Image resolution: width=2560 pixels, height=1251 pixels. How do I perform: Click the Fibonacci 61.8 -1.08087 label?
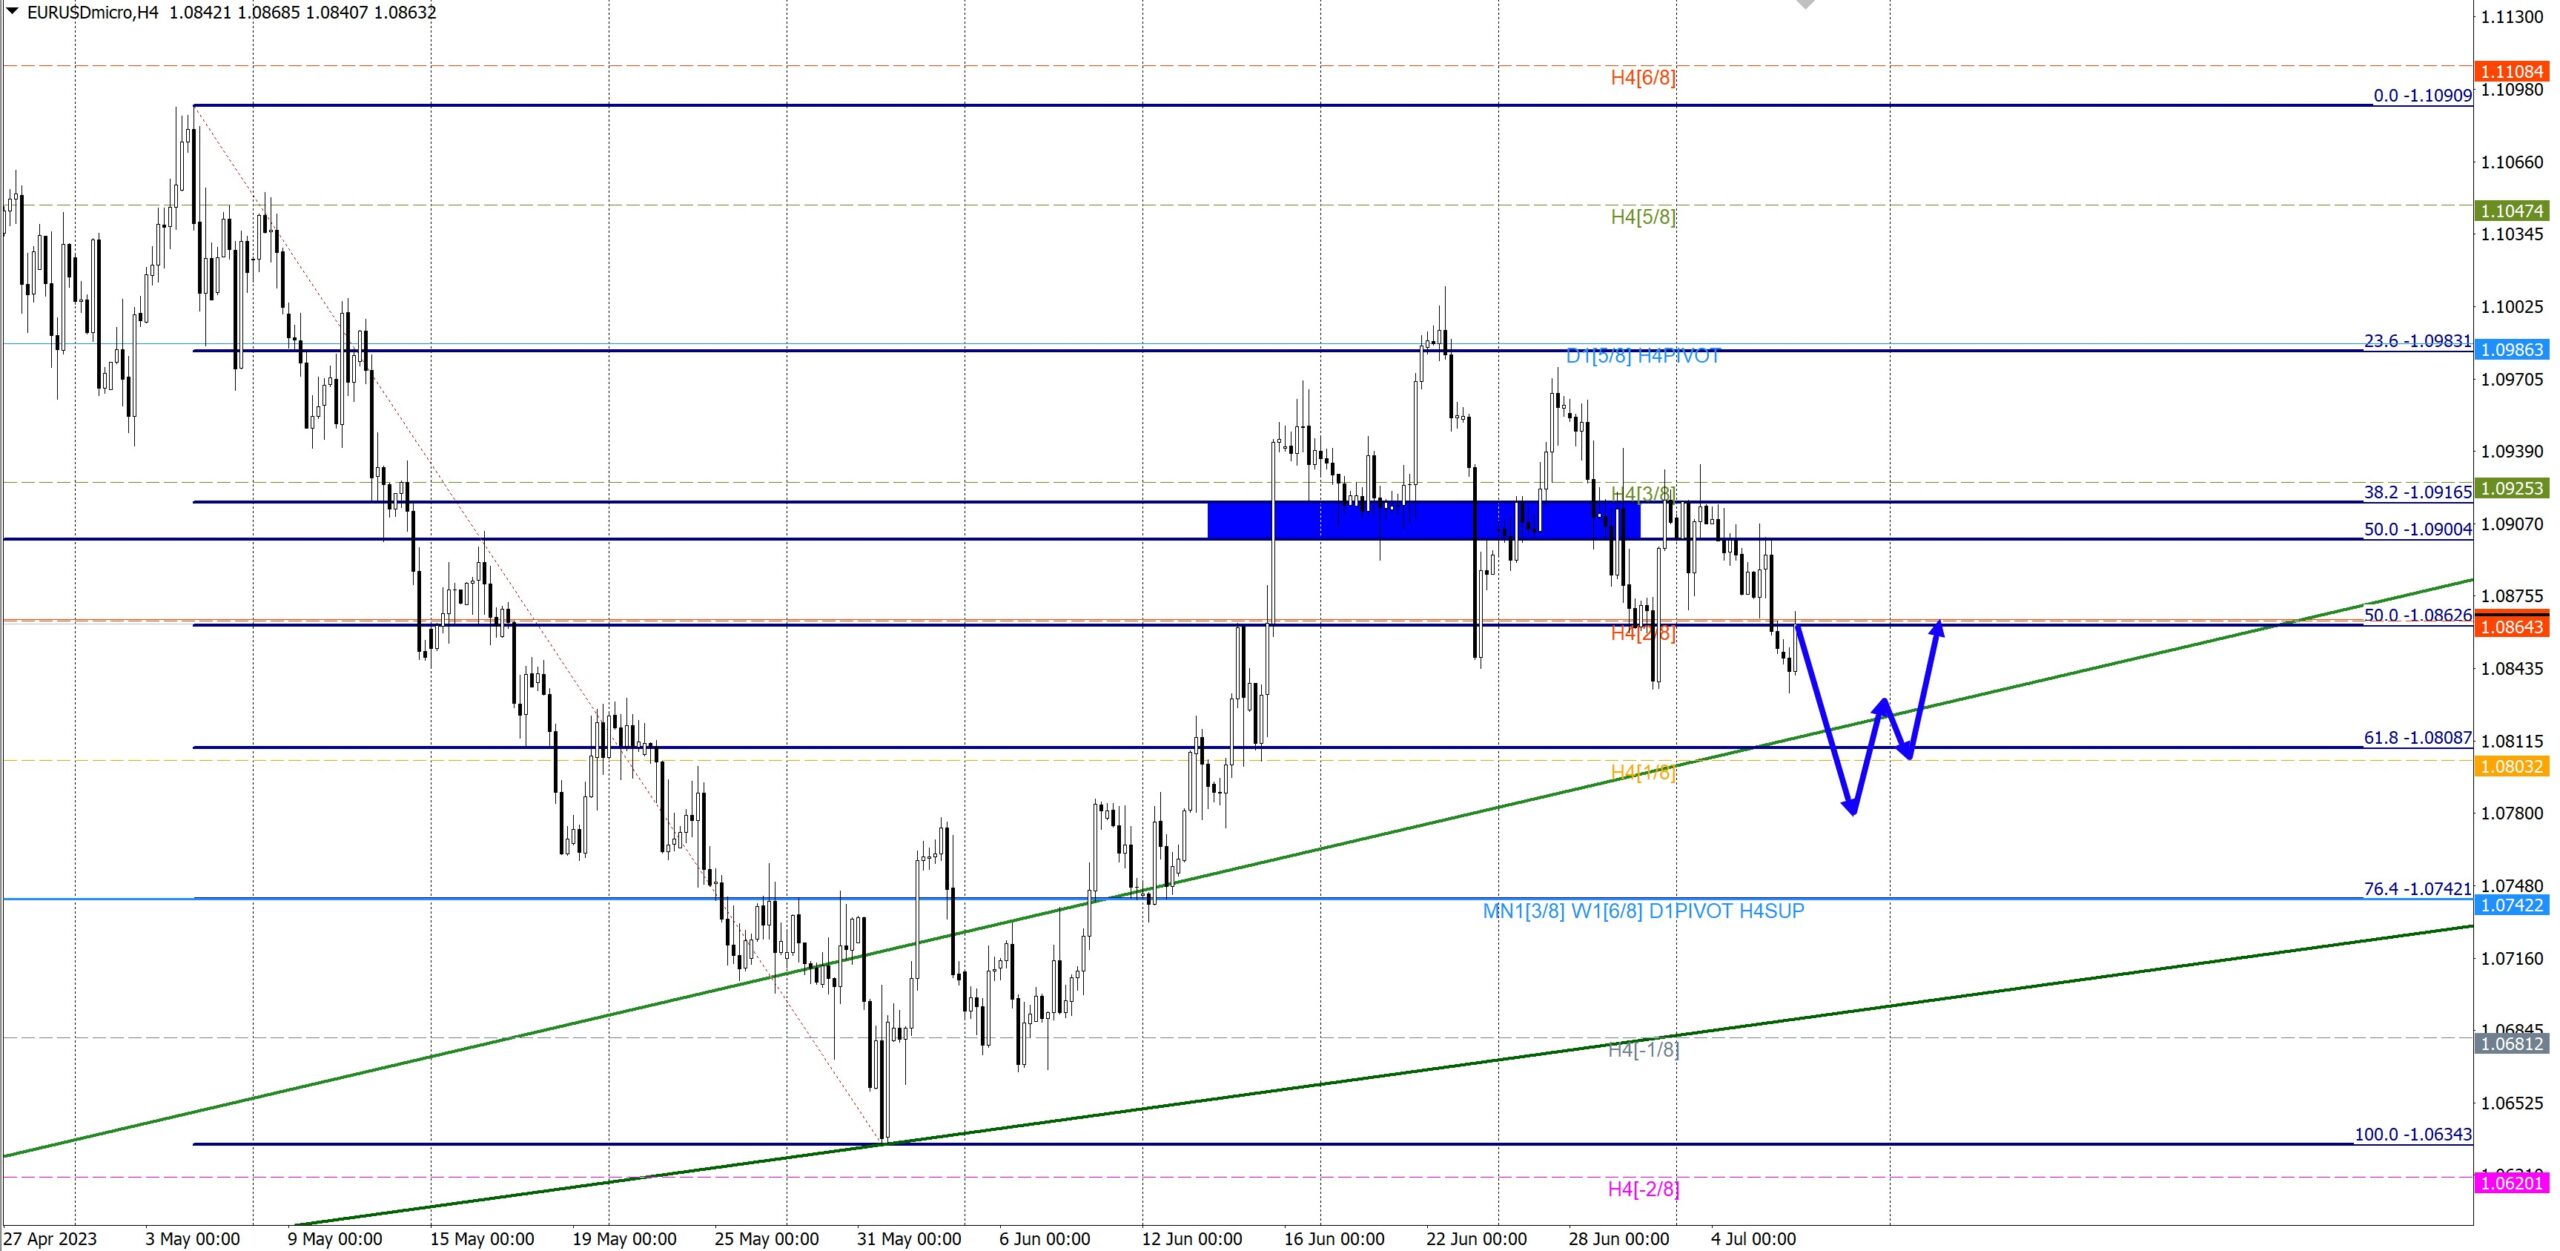[2416, 738]
